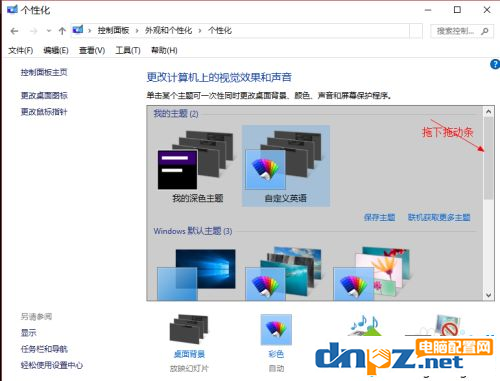500x381 pixels.
Task: Select the Windows default blue logo theme
Action: coord(197,274)
